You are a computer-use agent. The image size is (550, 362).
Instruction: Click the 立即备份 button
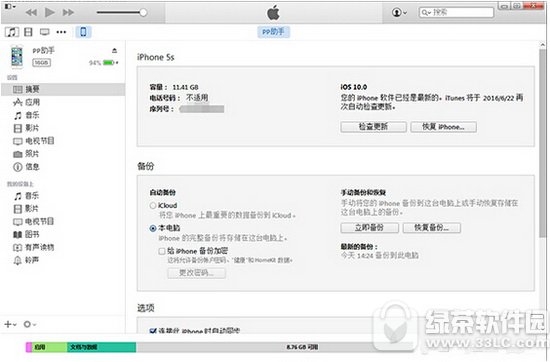tap(369, 228)
